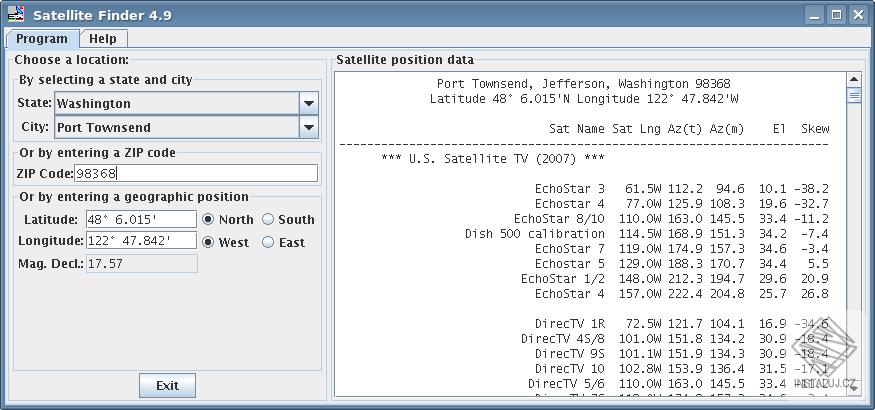875x410 pixels.
Task: Click the State dropdown arrow button
Action: (x=309, y=103)
